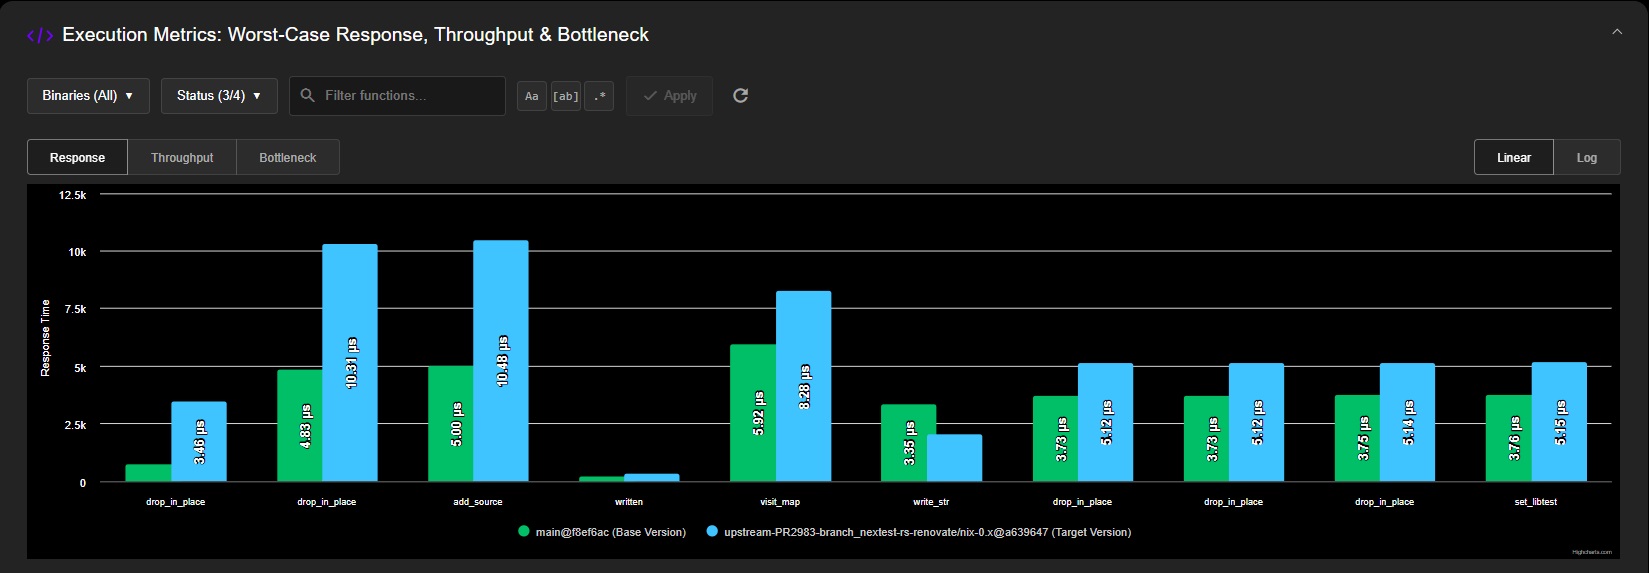
Task: Toggle whole-word [ab] matching
Action: pyautogui.click(x=565, y=96)
